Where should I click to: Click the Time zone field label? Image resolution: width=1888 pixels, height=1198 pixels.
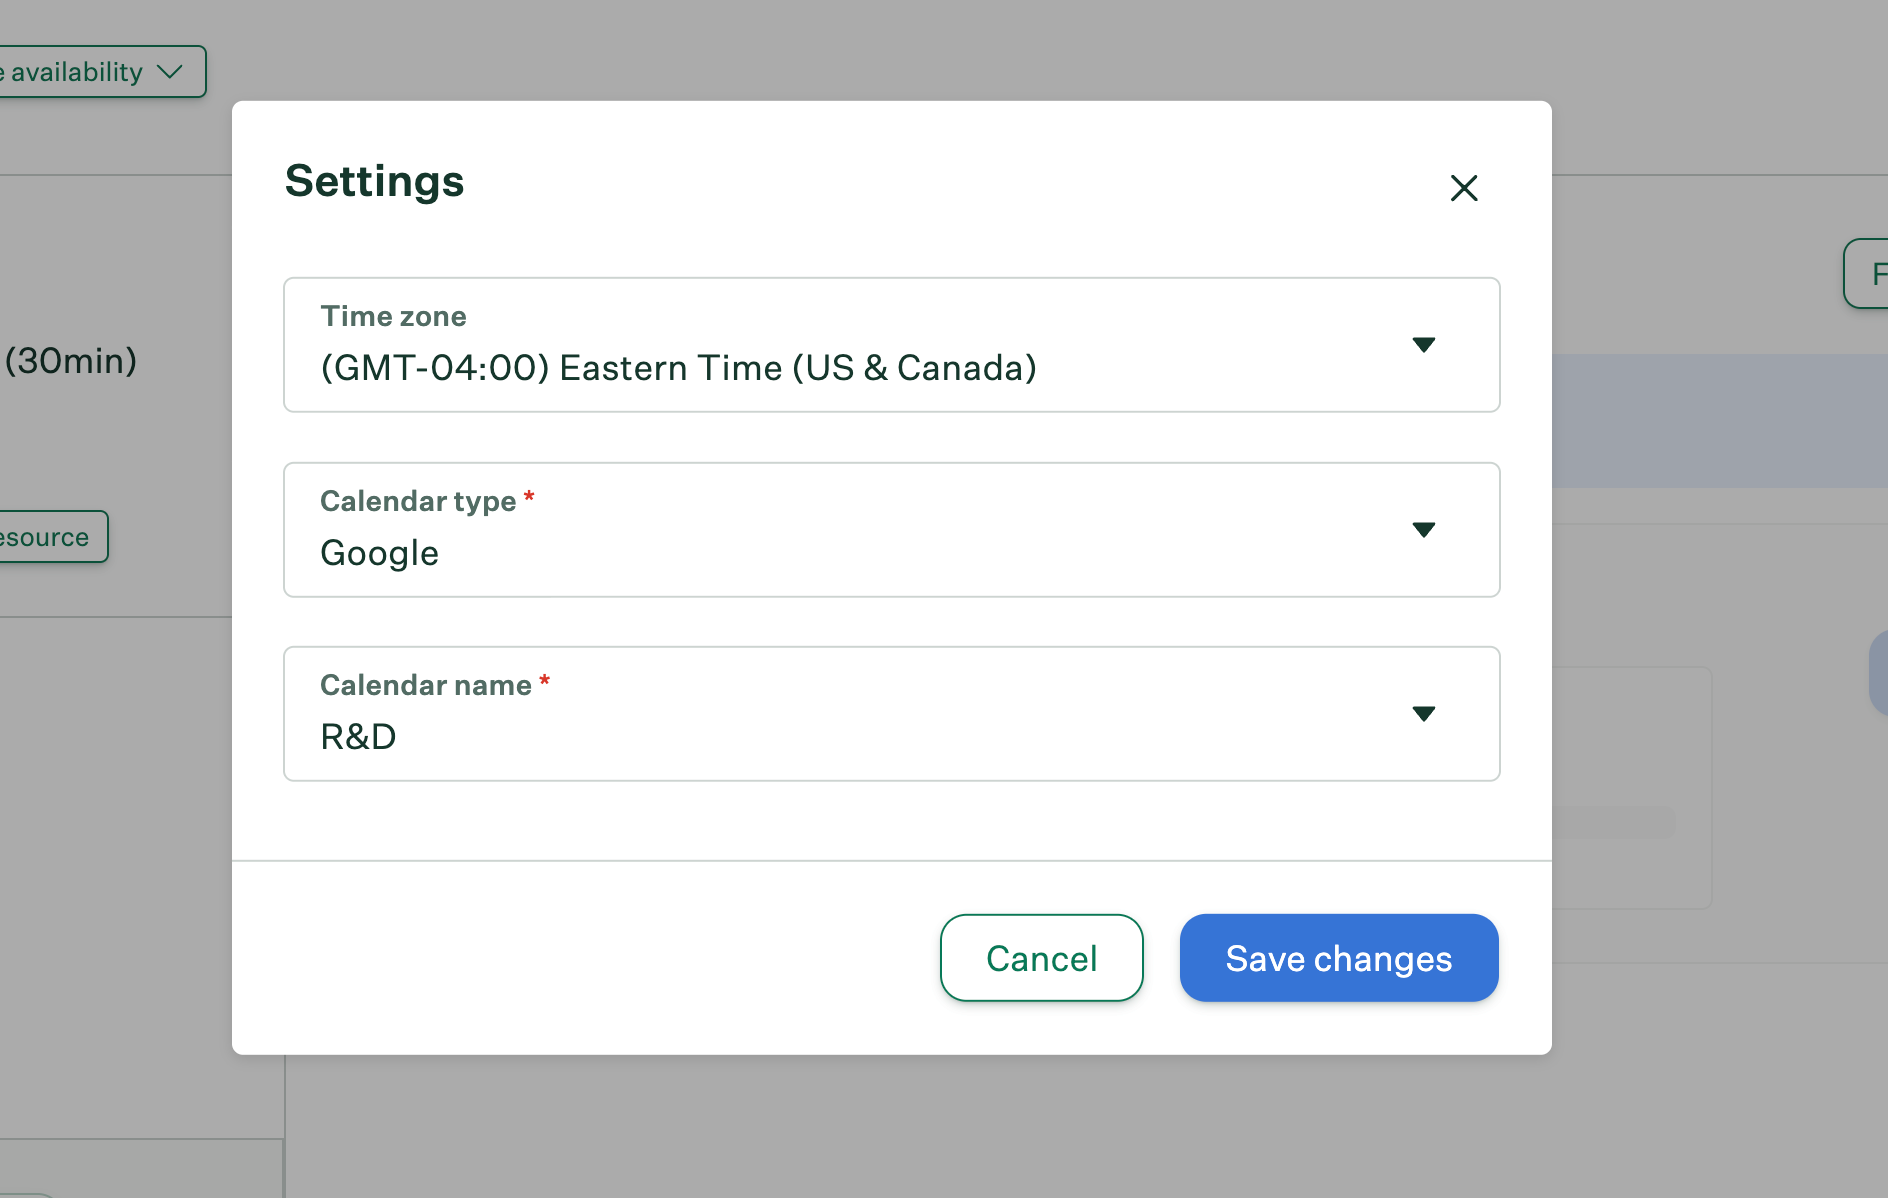coord(393,316)
